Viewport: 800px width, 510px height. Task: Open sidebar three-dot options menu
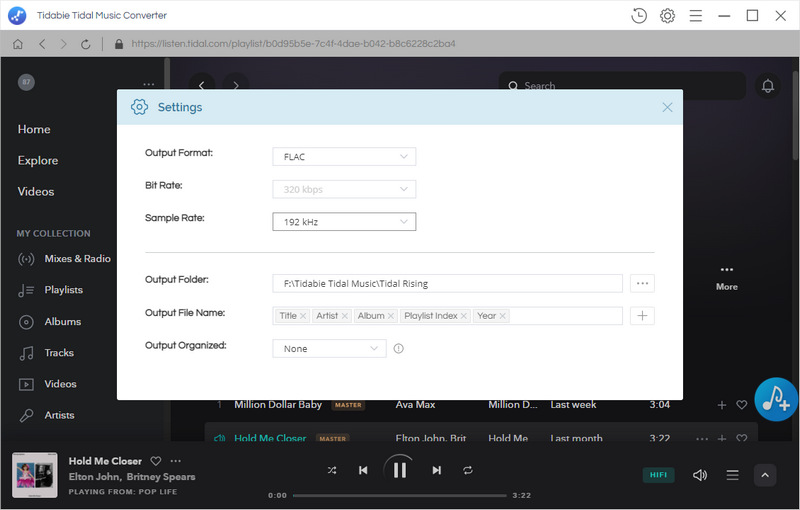pos(148,84)
